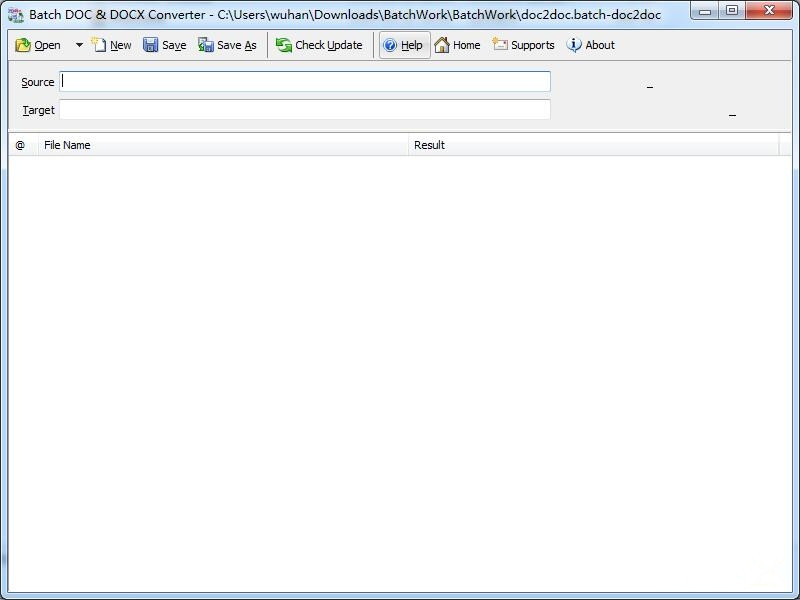Minimize the converter window
The width and height of the screenshot is (800, 600).
(x=706, y=11)
